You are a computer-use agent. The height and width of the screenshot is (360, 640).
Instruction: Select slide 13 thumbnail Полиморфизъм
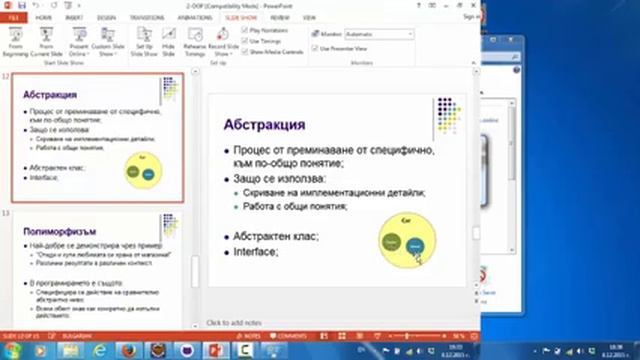(x=98, y=269)
